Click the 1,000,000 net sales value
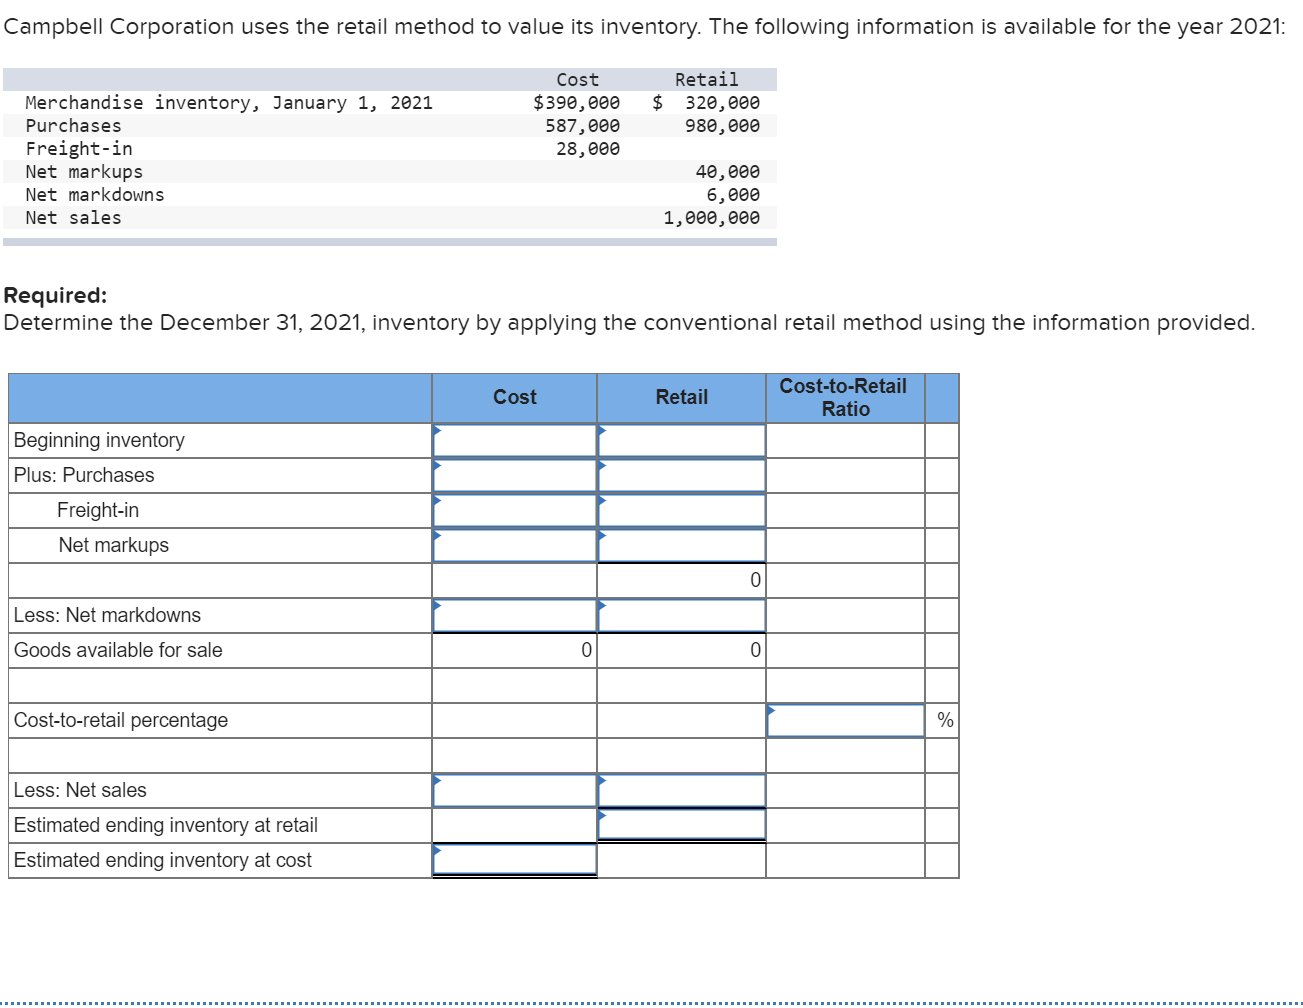 pos(711,217)
